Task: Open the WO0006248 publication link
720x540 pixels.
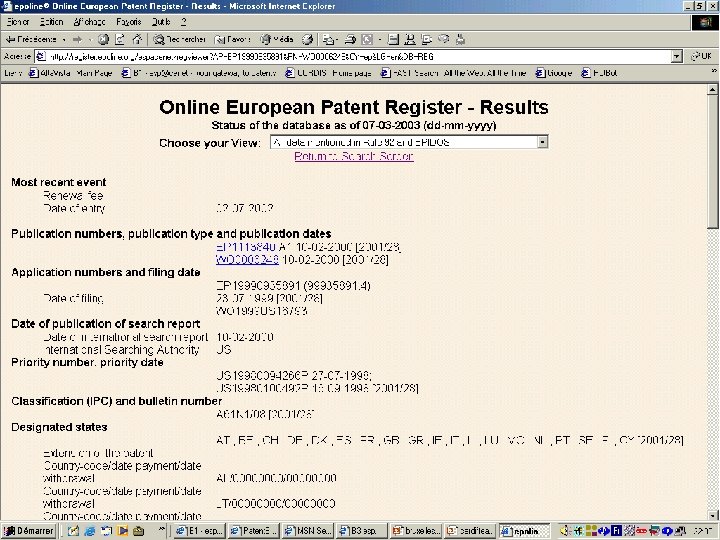Action: [x=247, y=260]
